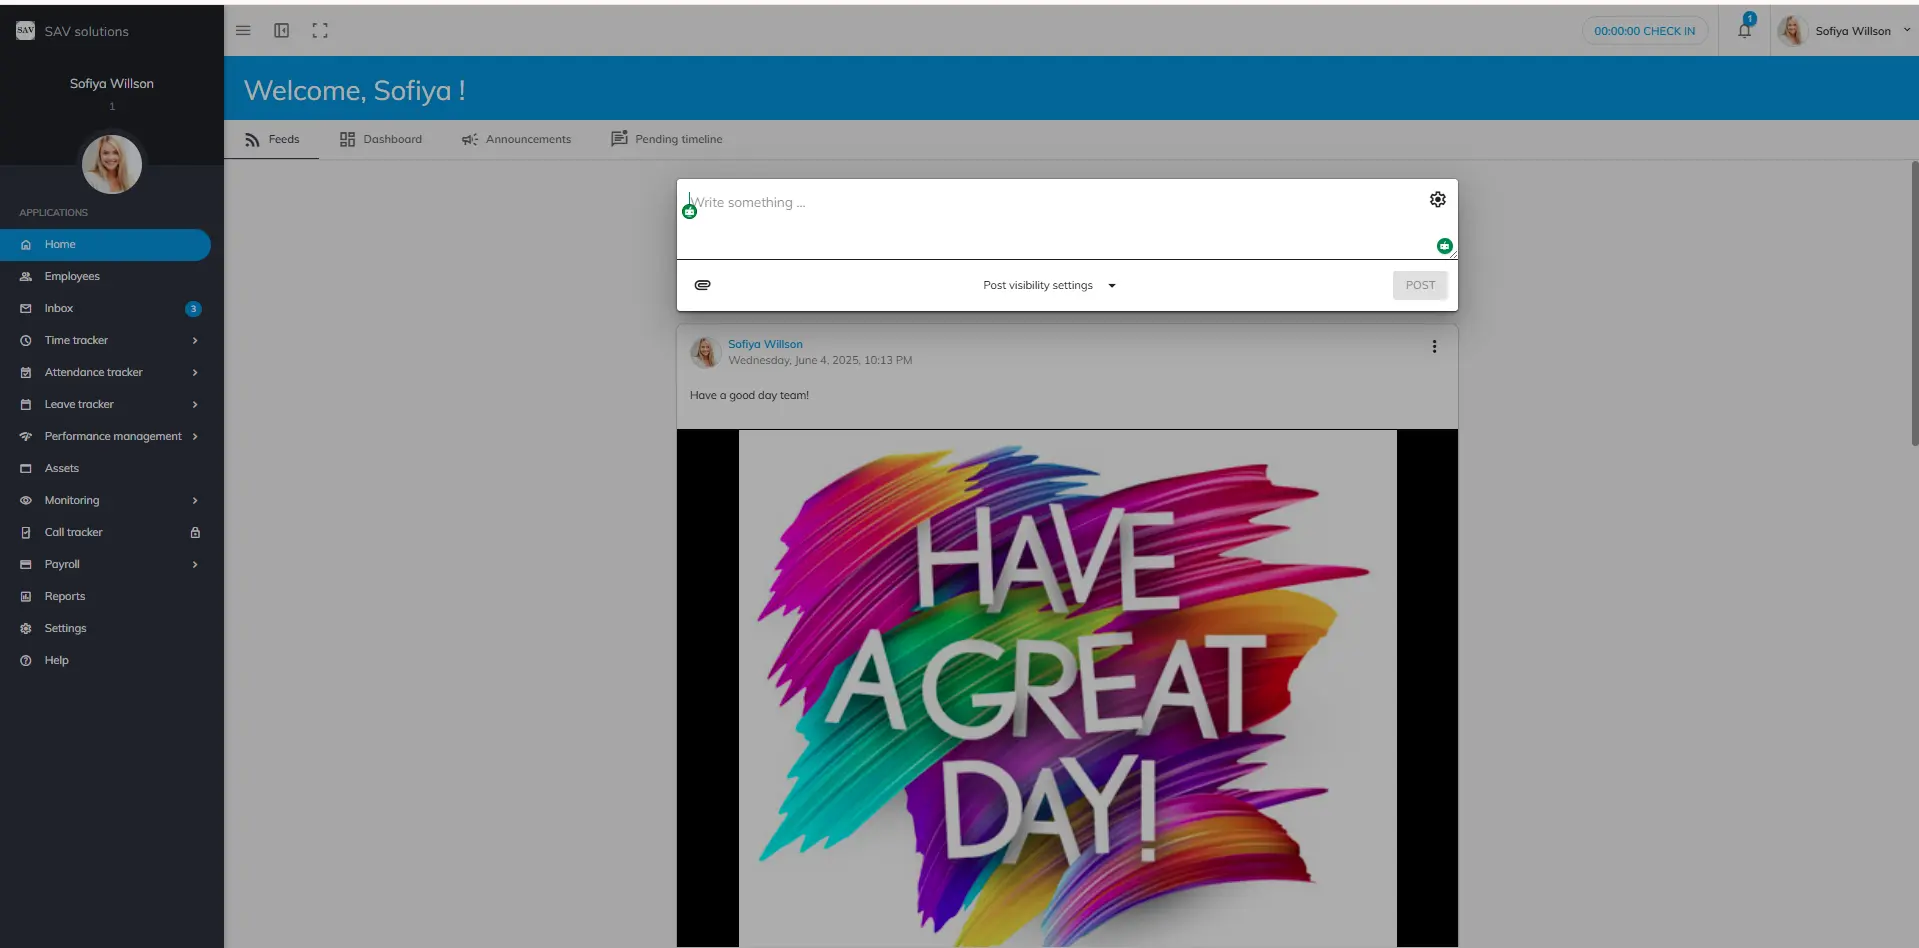Open Sofiya Willson post author link
The height and width of the screenshot is (948, 1919).
(765, 344)
